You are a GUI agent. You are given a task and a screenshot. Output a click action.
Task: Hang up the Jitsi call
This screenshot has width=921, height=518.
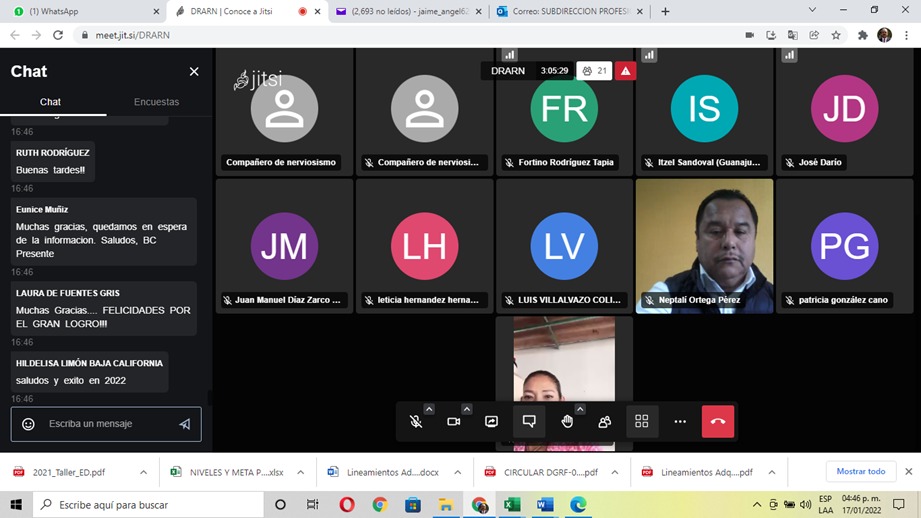pyautogui.click(x=718, y=421)
